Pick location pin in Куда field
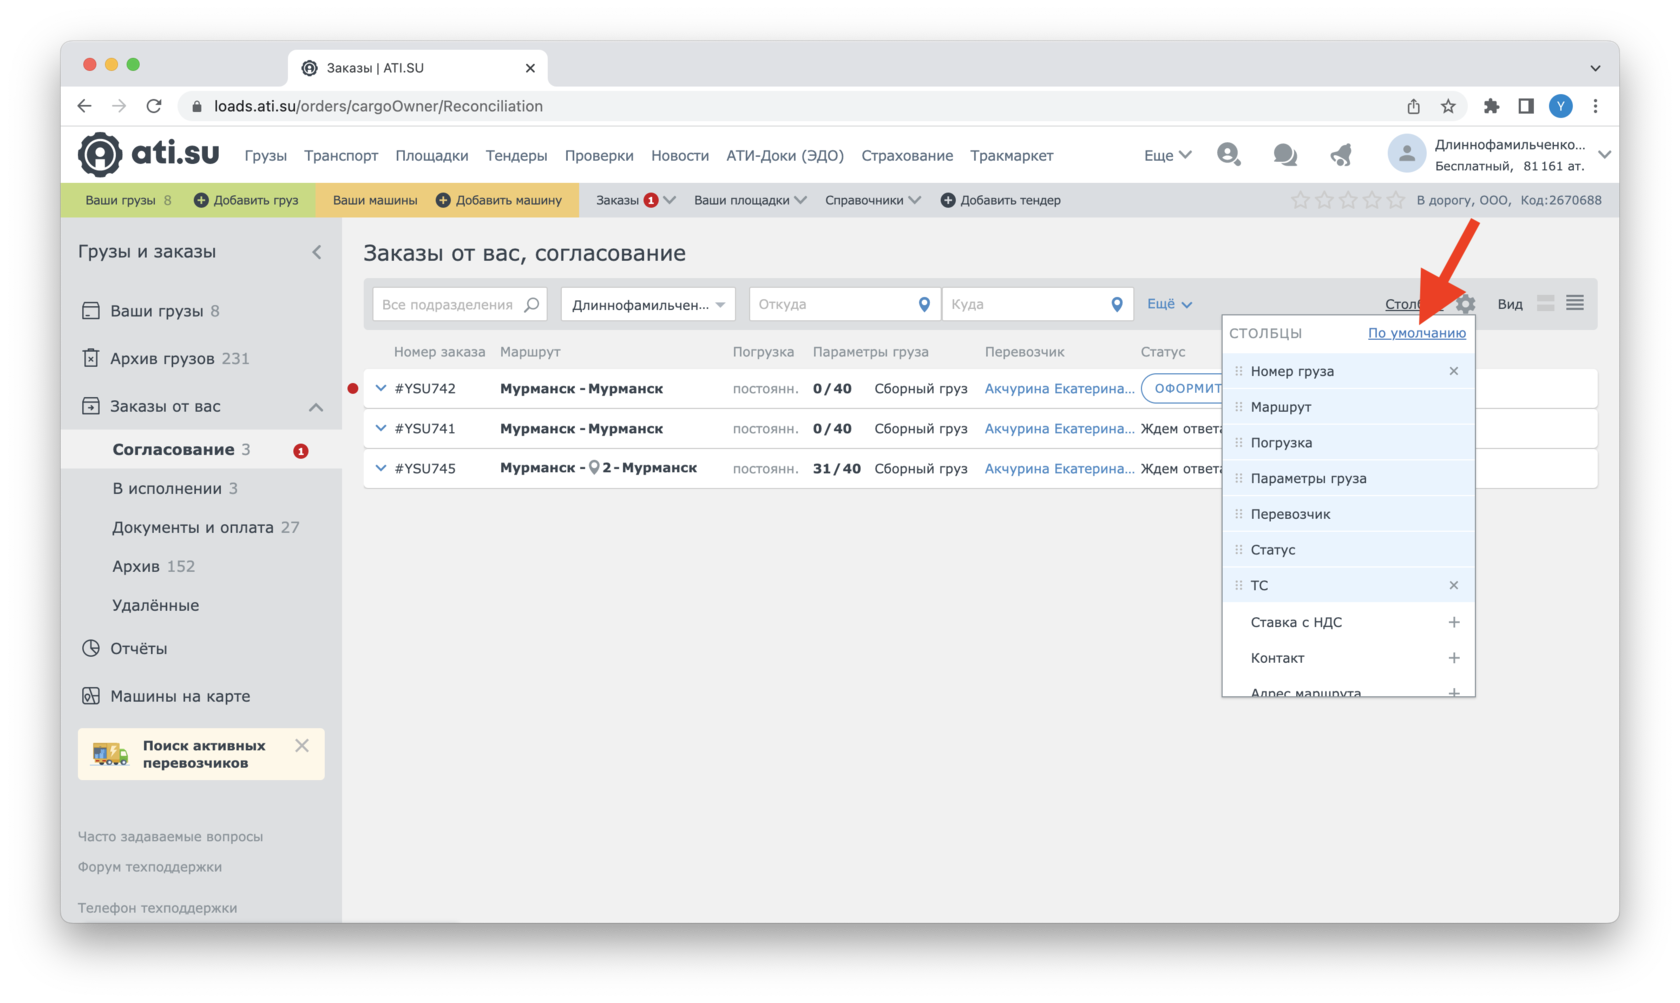 [x=1117, y=304]
